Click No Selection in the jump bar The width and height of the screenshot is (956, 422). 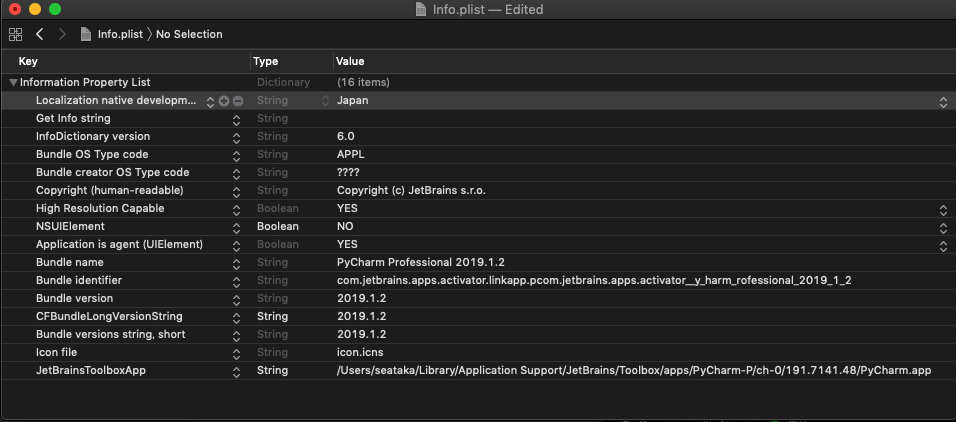click(x=189, y=34)
